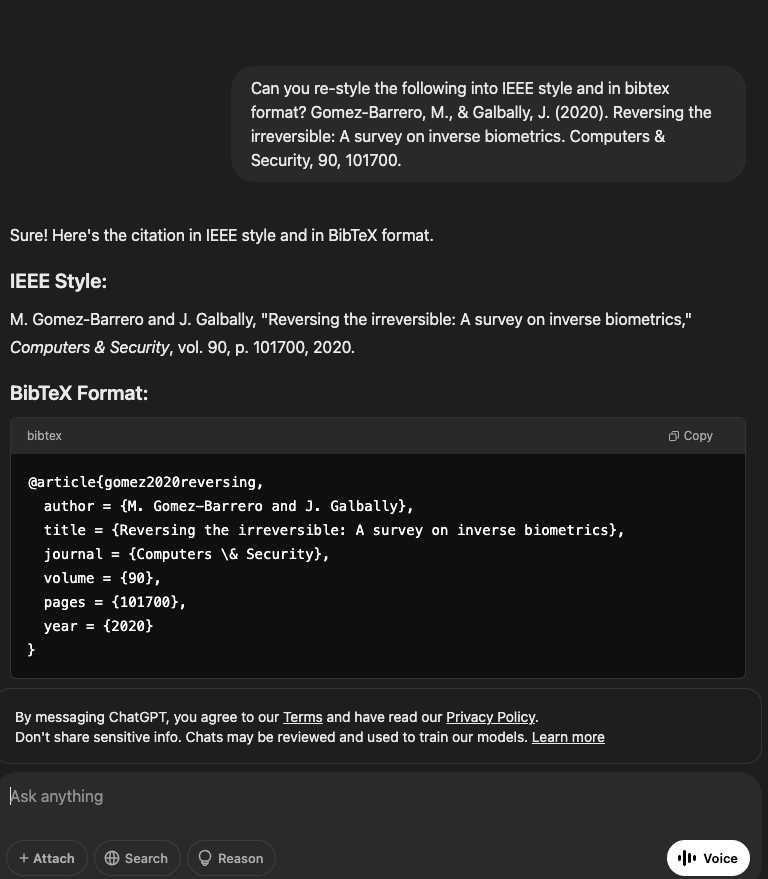The height and width of the screenshot is (879, 768).
Task: Click the pages = {101700} code line
Action: click(x=114, y=602)
